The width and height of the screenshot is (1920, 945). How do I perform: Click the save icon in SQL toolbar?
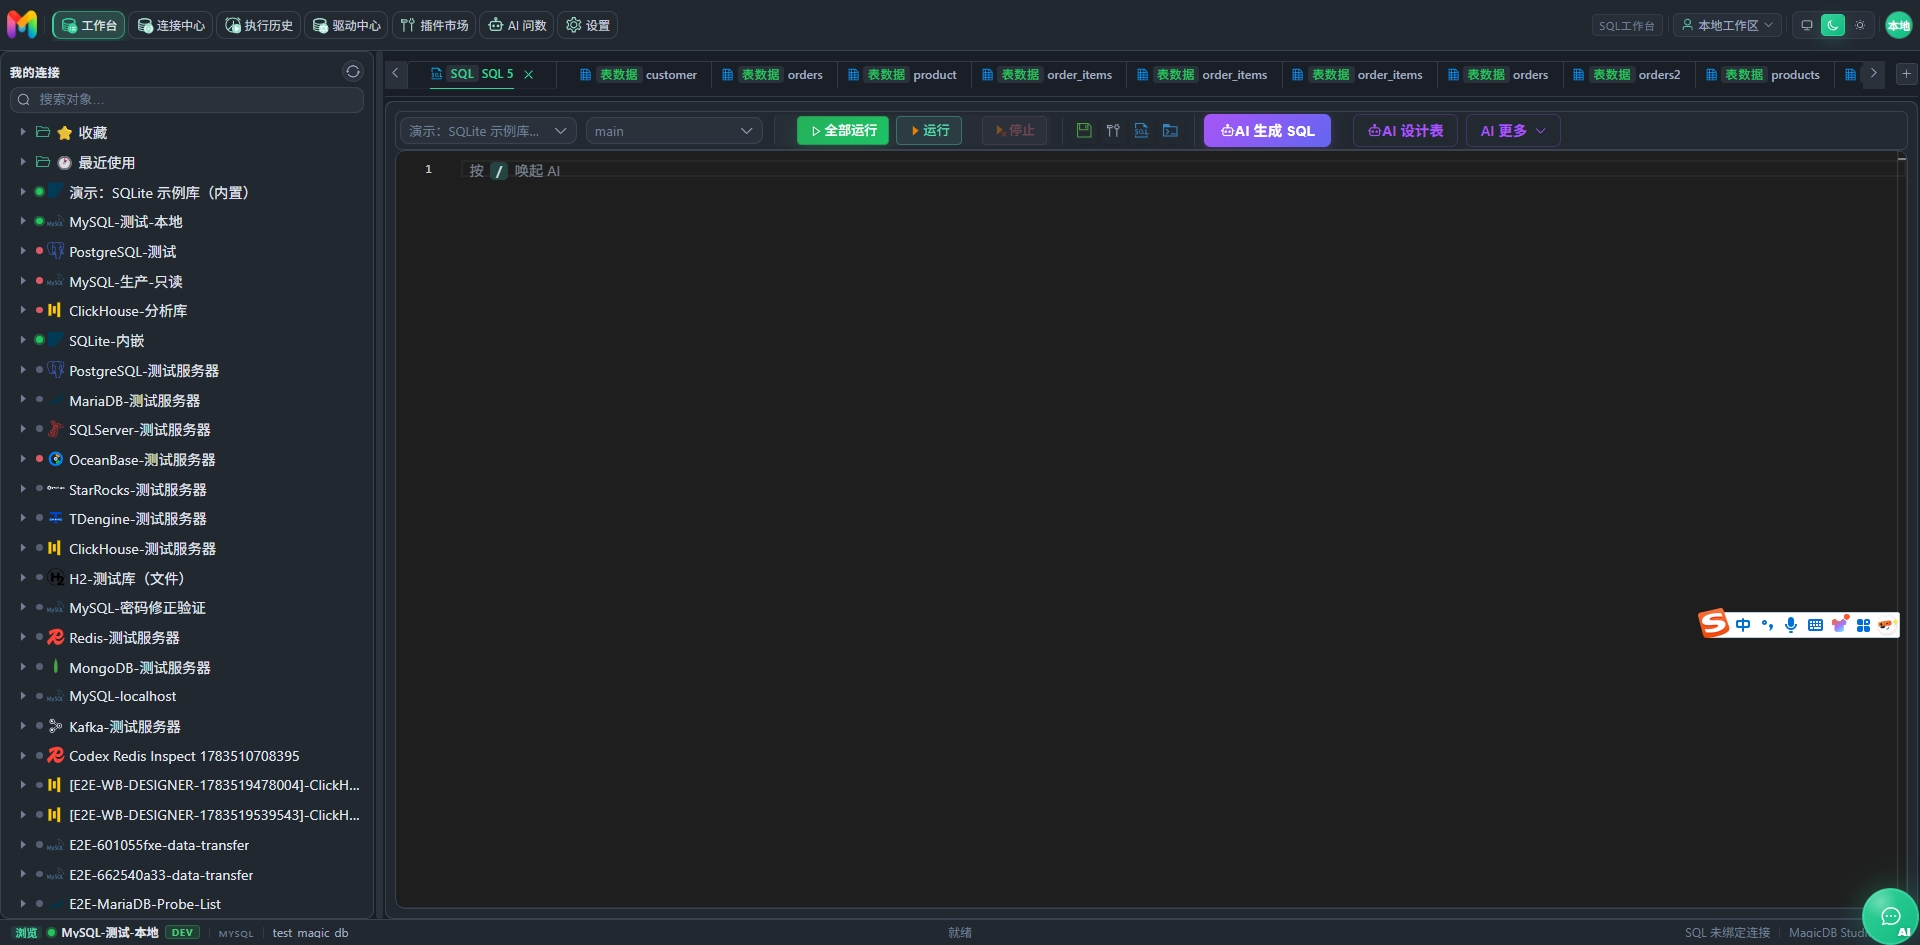pos(1084,131)
